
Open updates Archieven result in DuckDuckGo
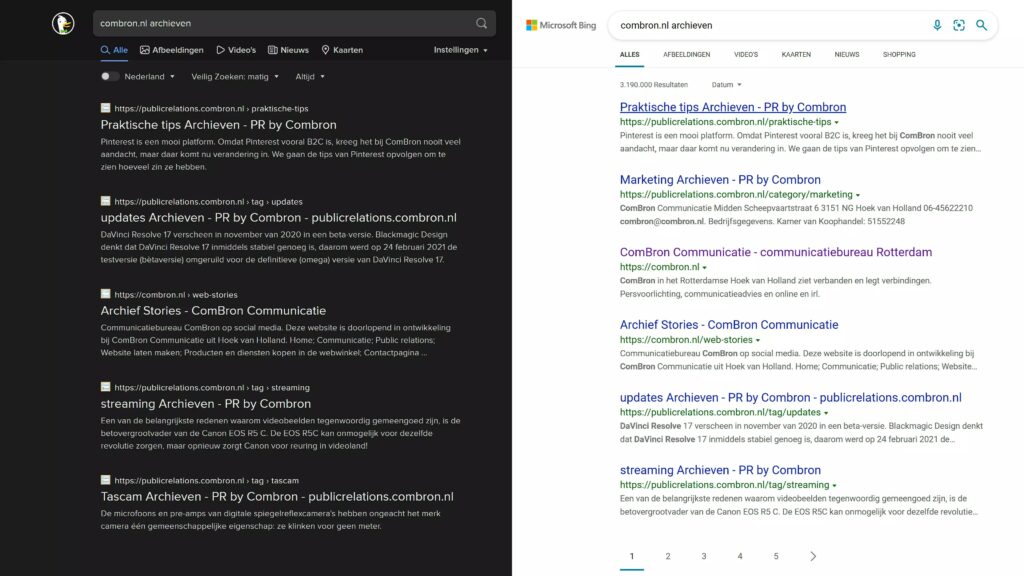click(279, 217)
